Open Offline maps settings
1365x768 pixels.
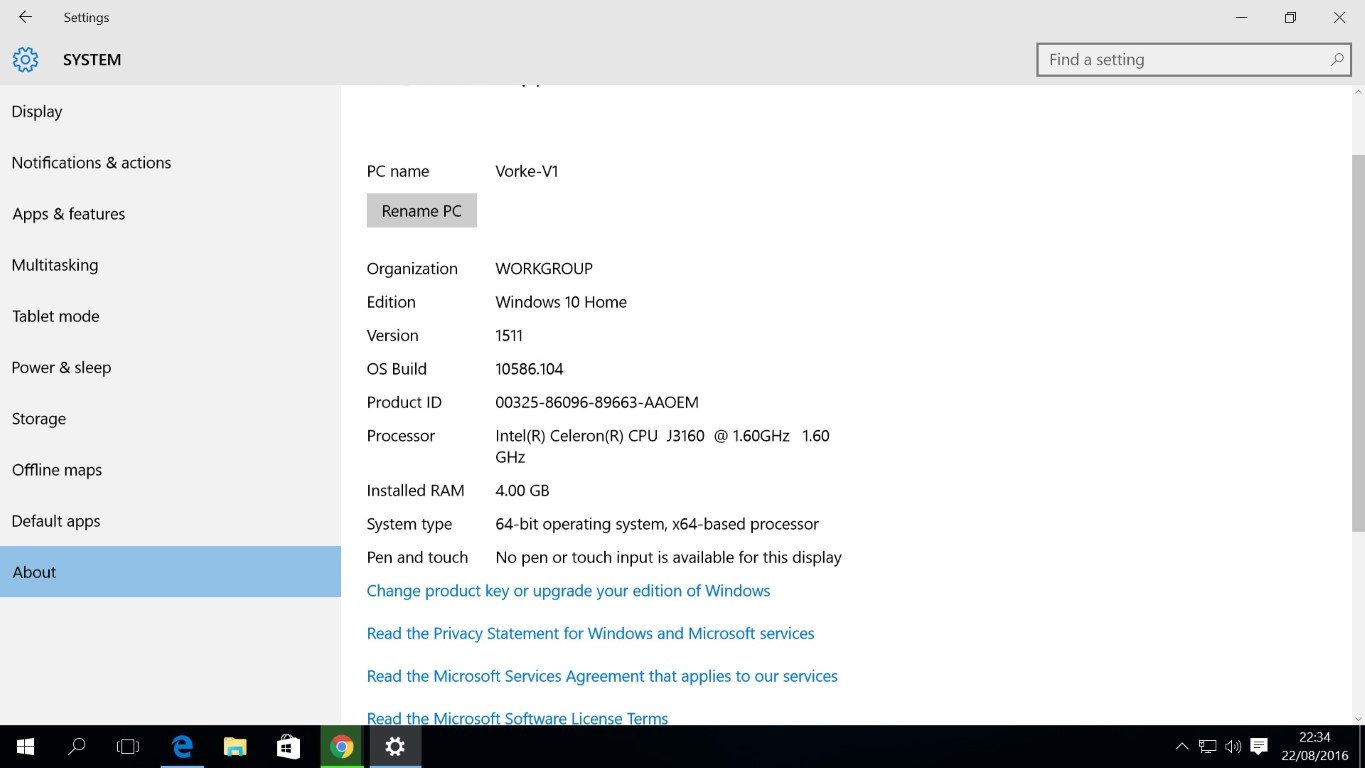[x=170, y=470]
